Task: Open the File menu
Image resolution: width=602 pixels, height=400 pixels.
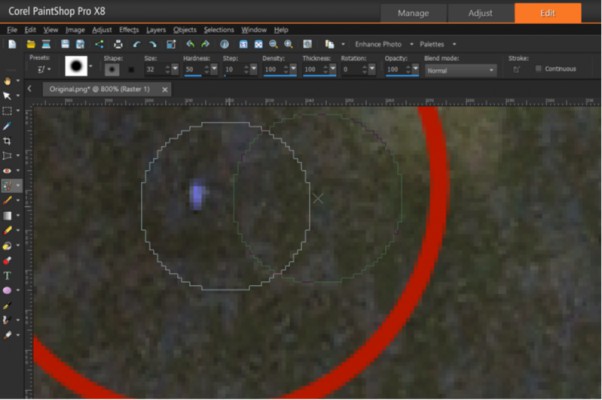Action: pos(12,30)
